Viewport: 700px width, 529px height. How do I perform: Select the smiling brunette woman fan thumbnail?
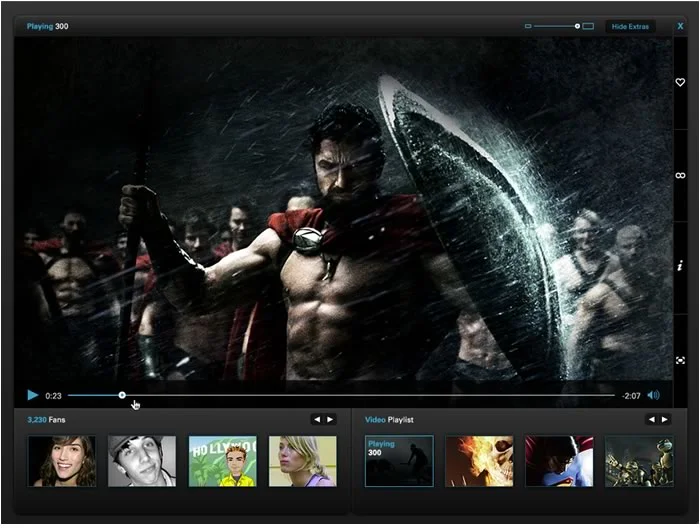pyautogui.click(x=62, y=461)
